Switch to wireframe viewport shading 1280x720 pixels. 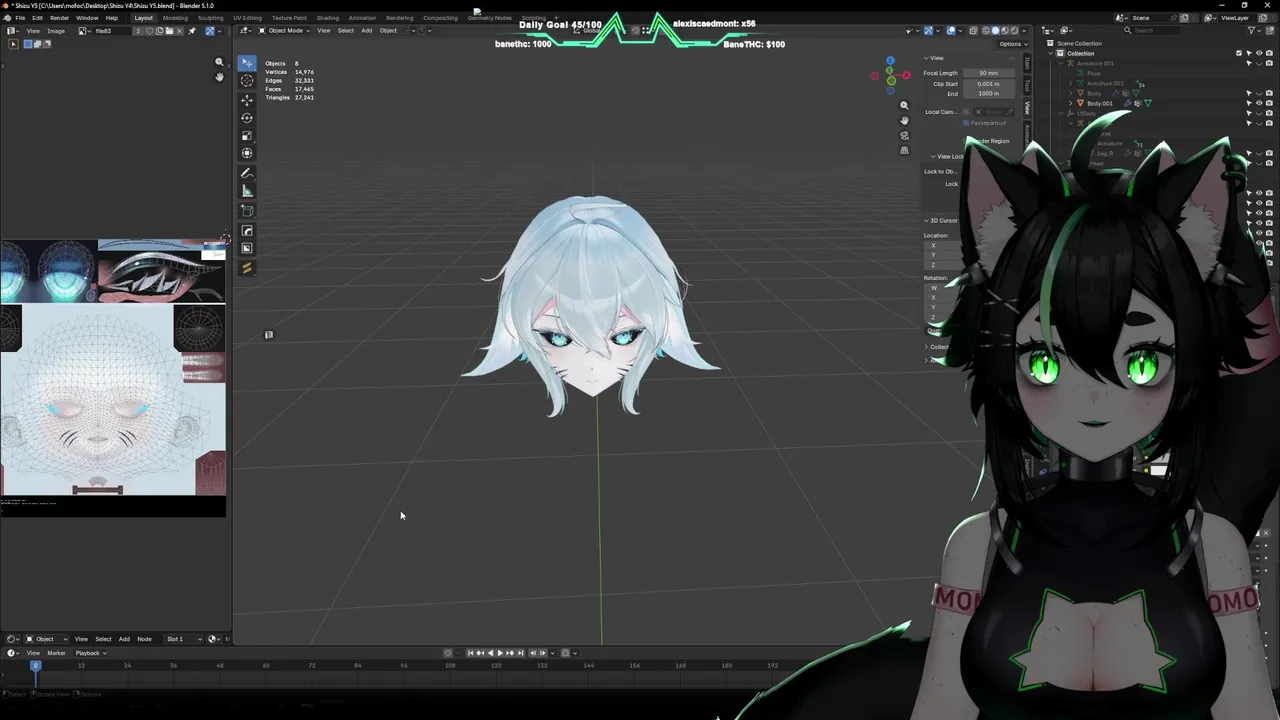tap(986, 31)
